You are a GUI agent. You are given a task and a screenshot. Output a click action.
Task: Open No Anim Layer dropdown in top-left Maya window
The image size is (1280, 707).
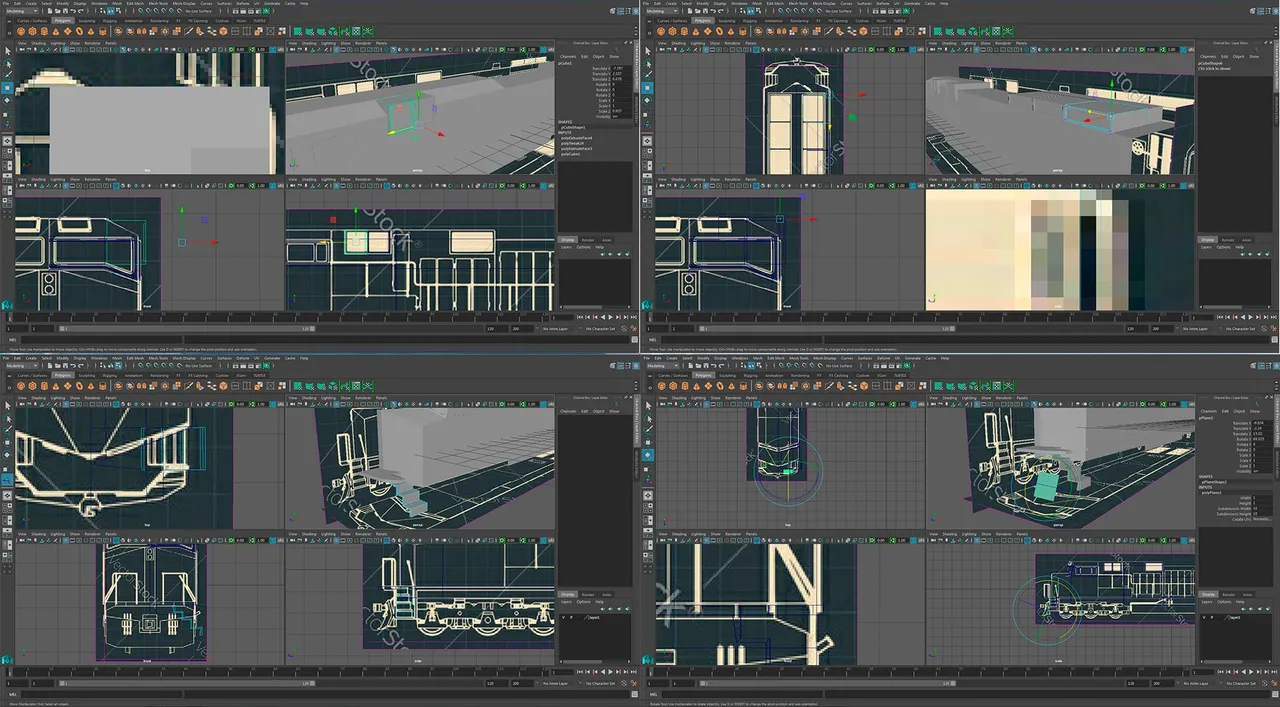553,330
